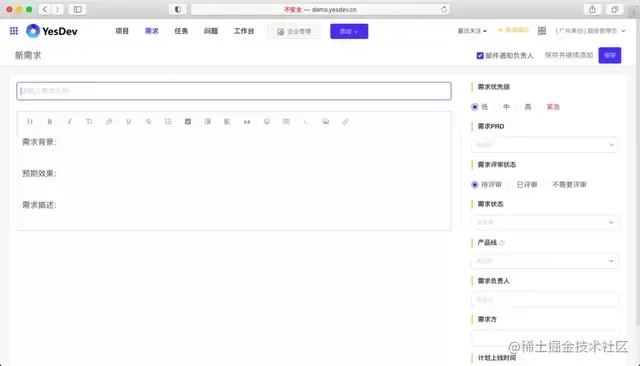Viewport: 640px width, 366px height.
Task: Focus the requirement title input field
Action: coord(234,91)
